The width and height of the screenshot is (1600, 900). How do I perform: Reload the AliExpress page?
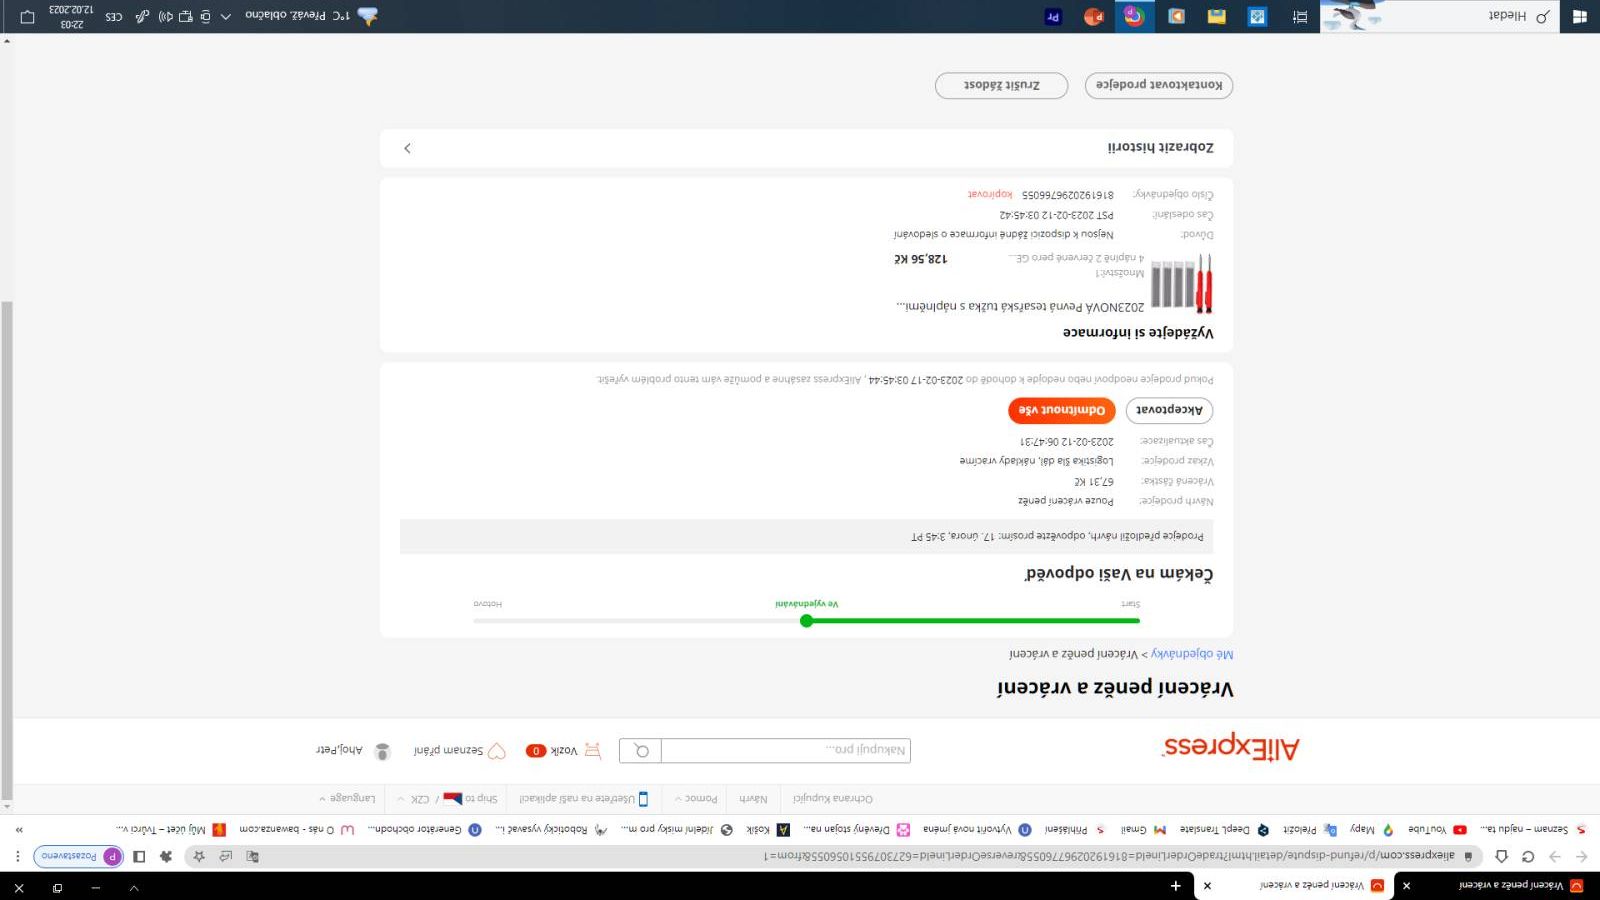click(1528, 856)
